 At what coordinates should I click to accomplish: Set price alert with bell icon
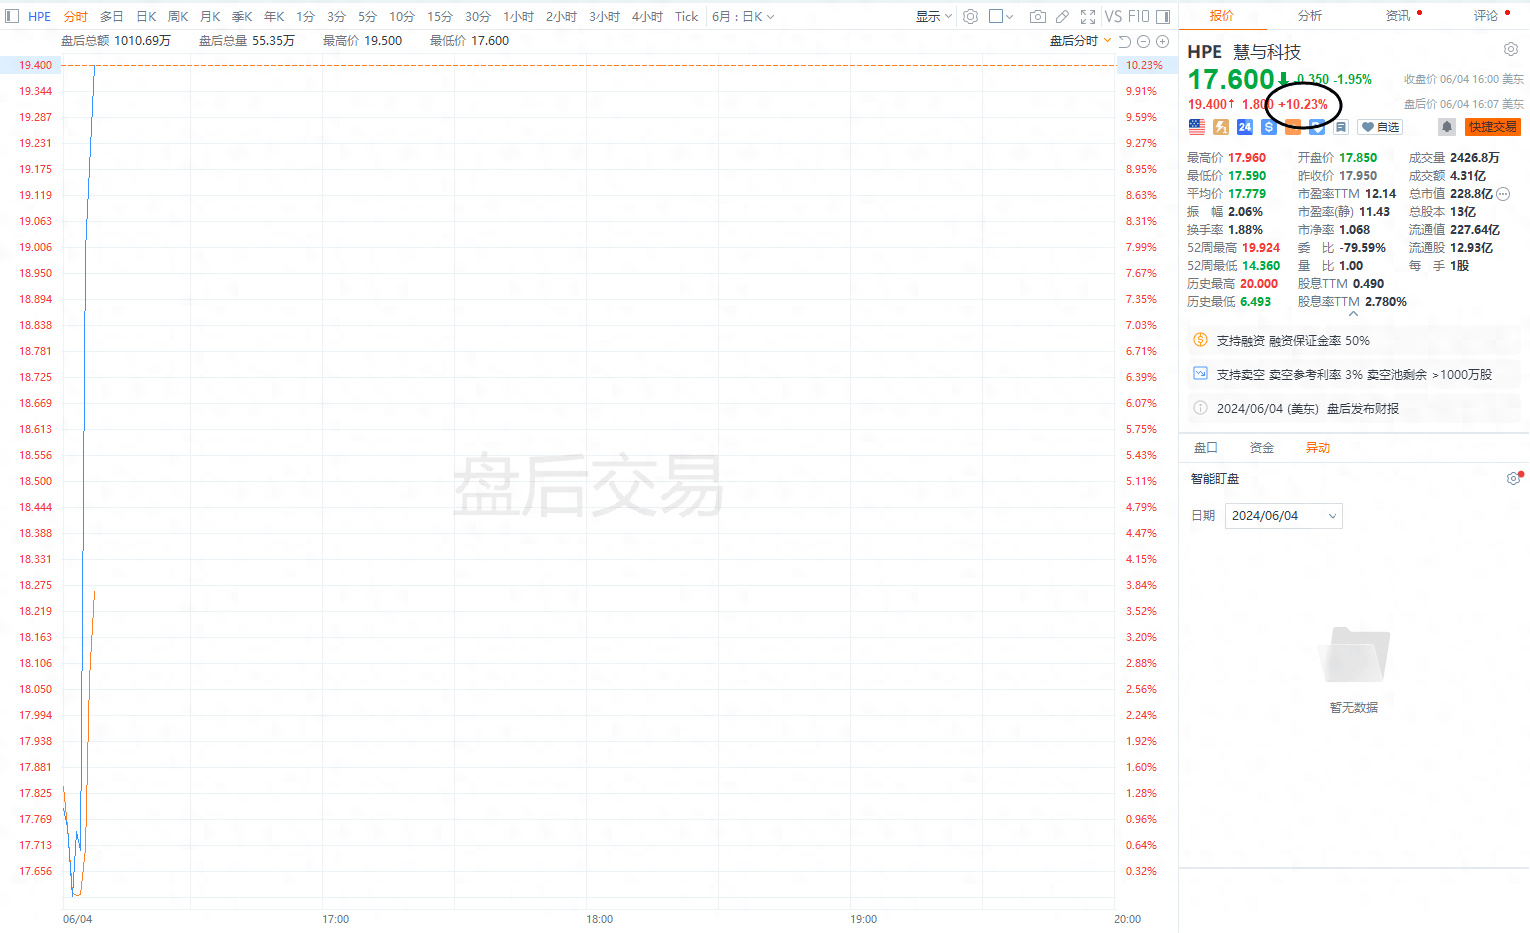[x=1447, y=127]
